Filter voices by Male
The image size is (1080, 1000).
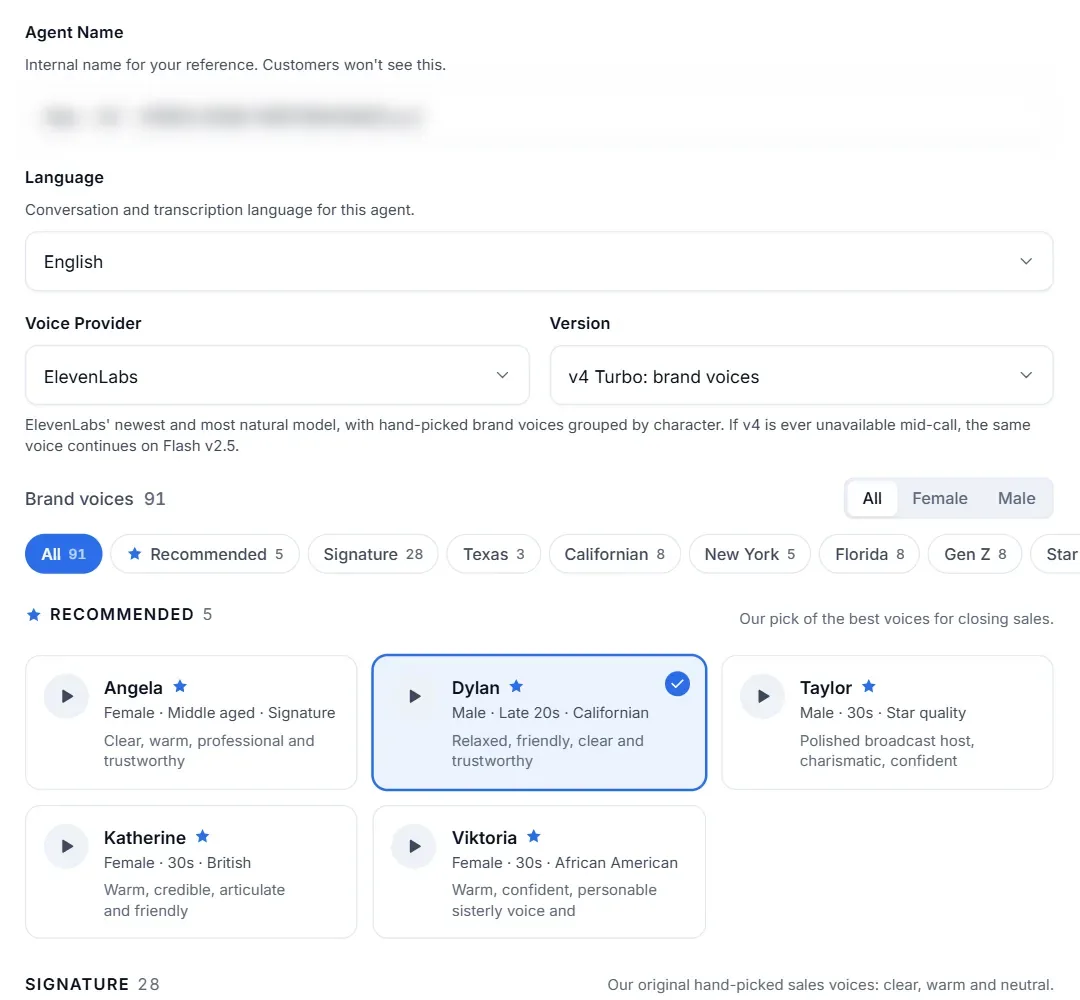tap(1016, 498)
